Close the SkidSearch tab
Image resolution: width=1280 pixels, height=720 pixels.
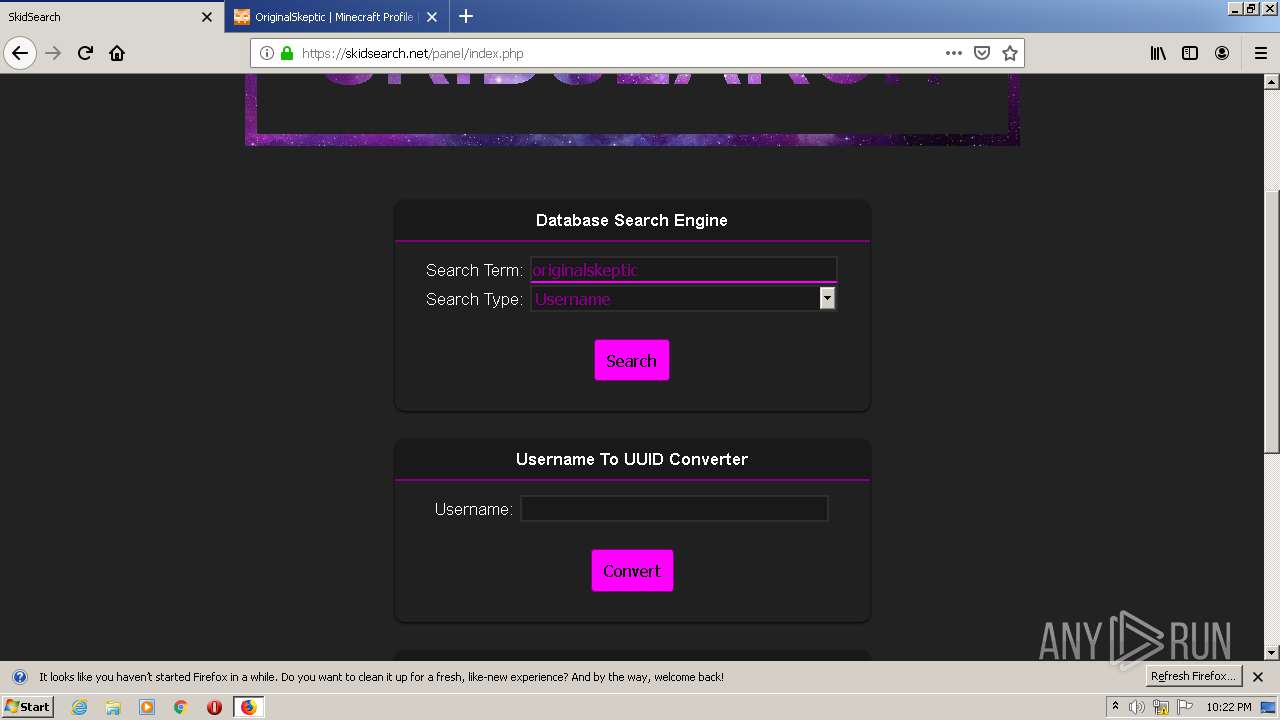[207, 17]
